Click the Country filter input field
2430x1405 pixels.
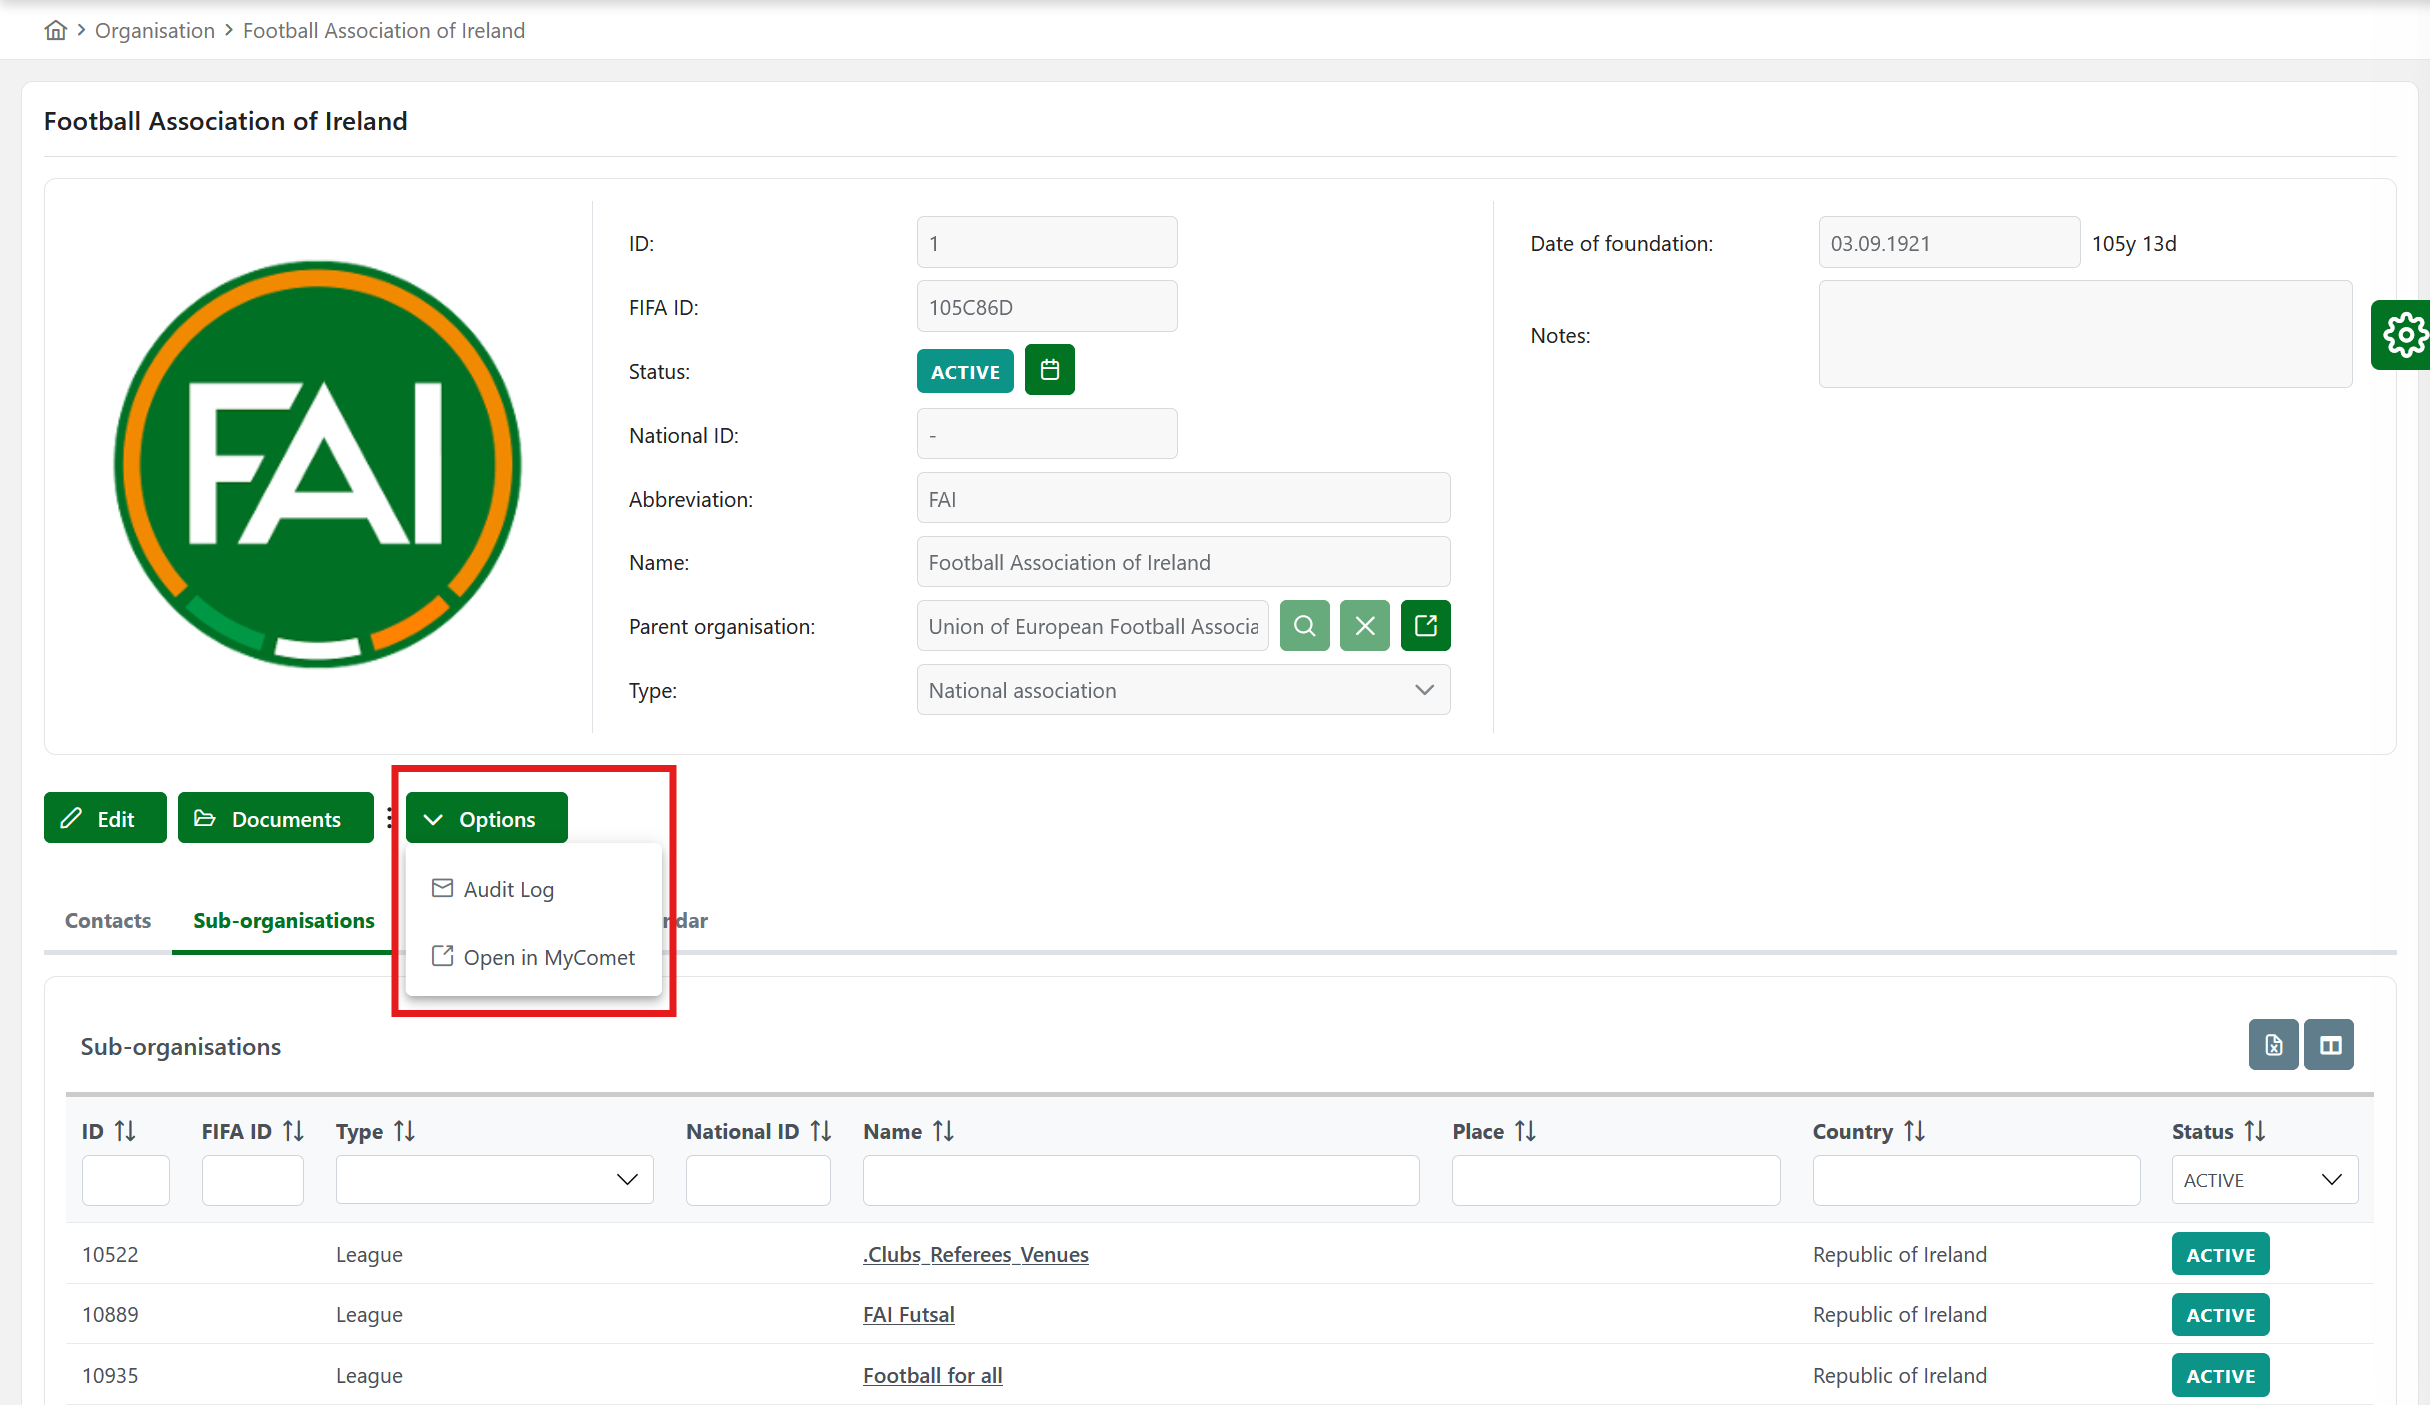(1976, 1180)
